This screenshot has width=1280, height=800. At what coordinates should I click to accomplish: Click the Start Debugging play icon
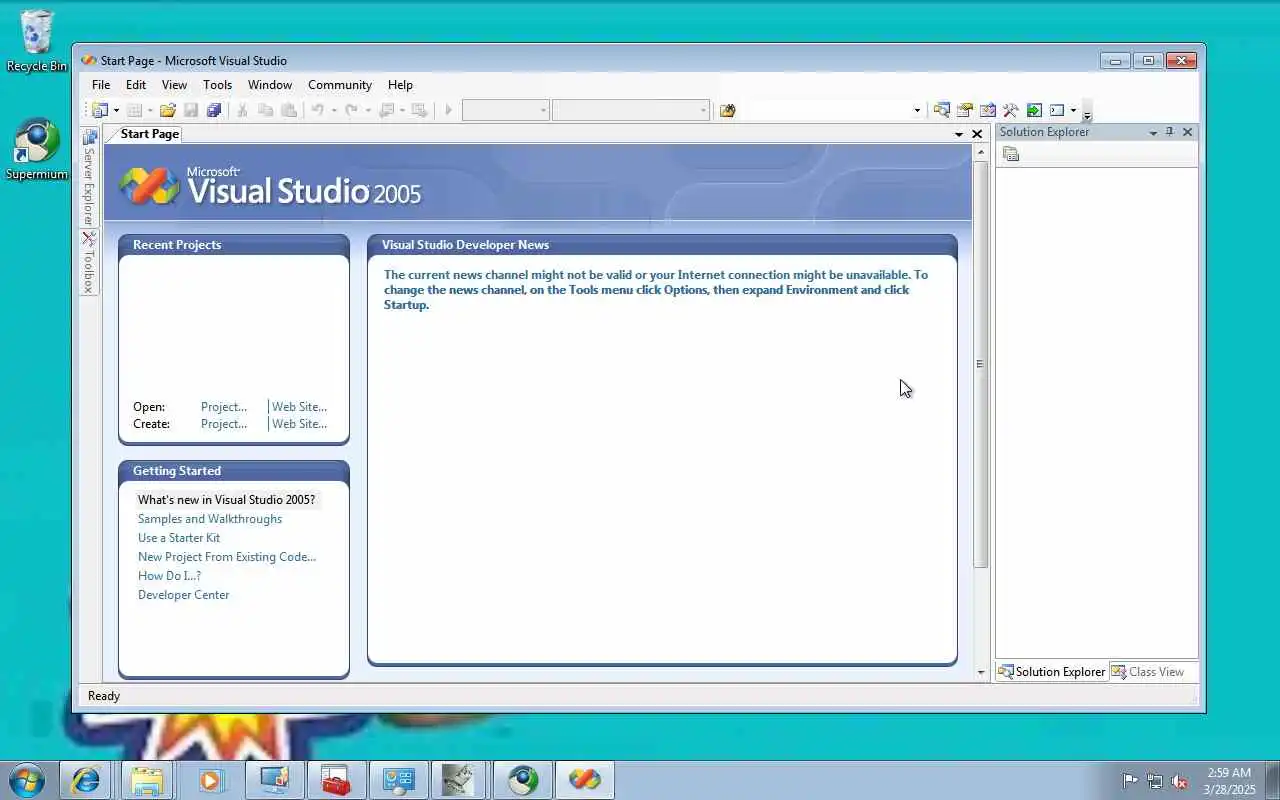point(448,110)
